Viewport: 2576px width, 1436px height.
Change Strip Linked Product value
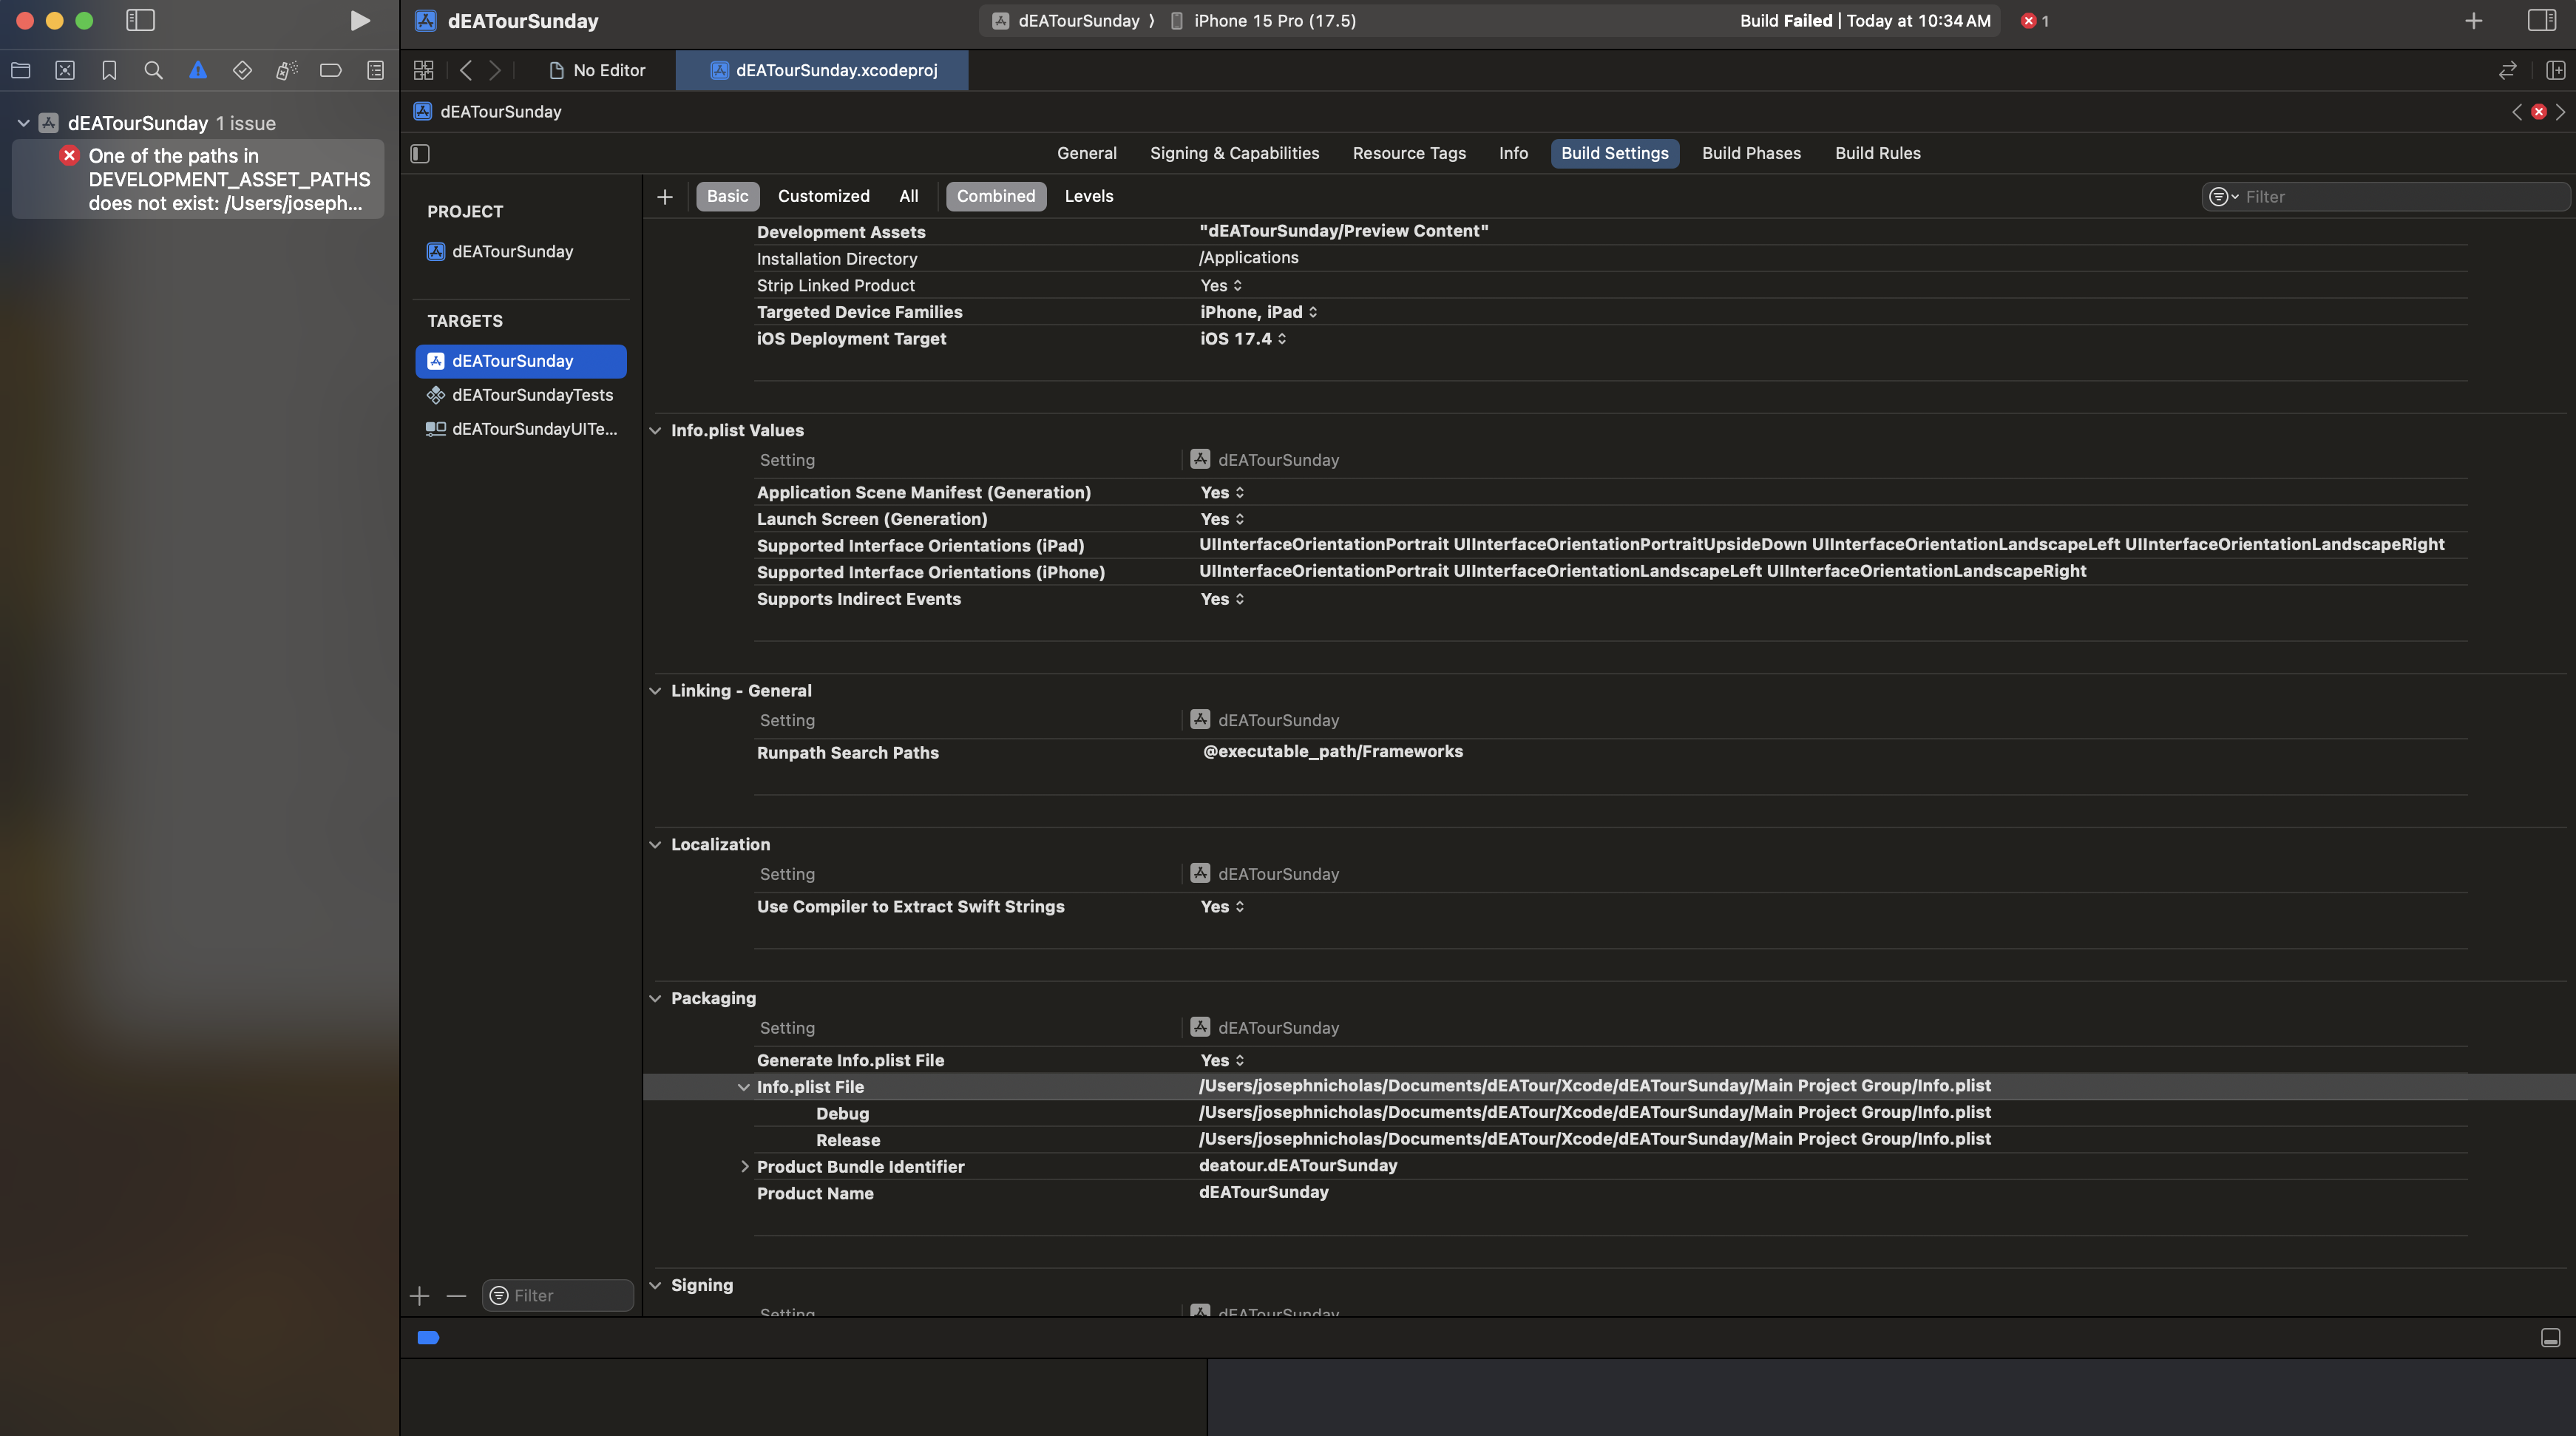(1221, 285)
